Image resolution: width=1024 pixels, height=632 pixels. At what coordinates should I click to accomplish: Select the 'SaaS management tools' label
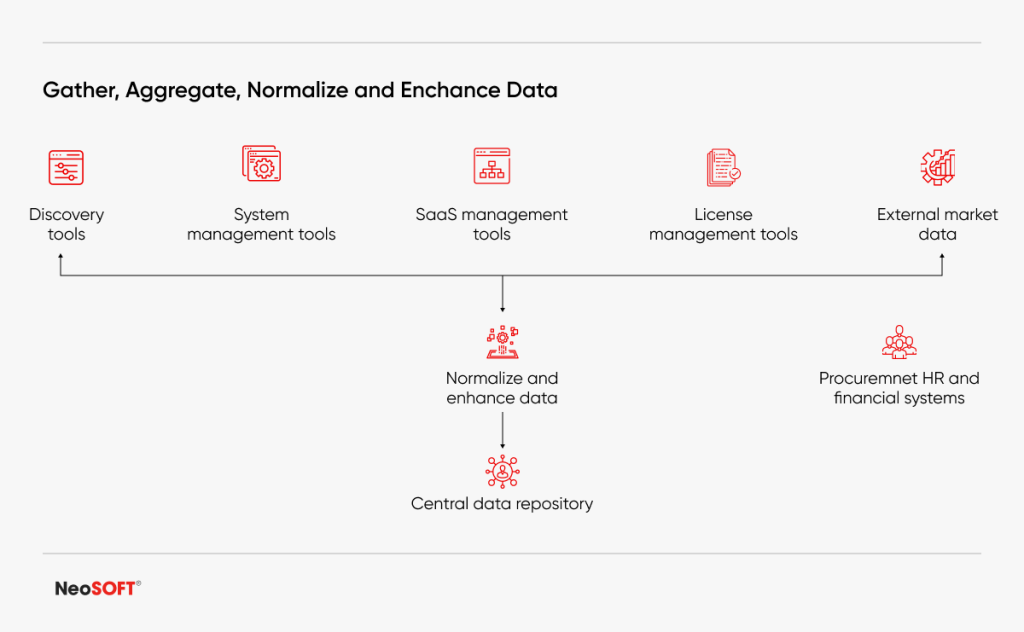point(492,224)
